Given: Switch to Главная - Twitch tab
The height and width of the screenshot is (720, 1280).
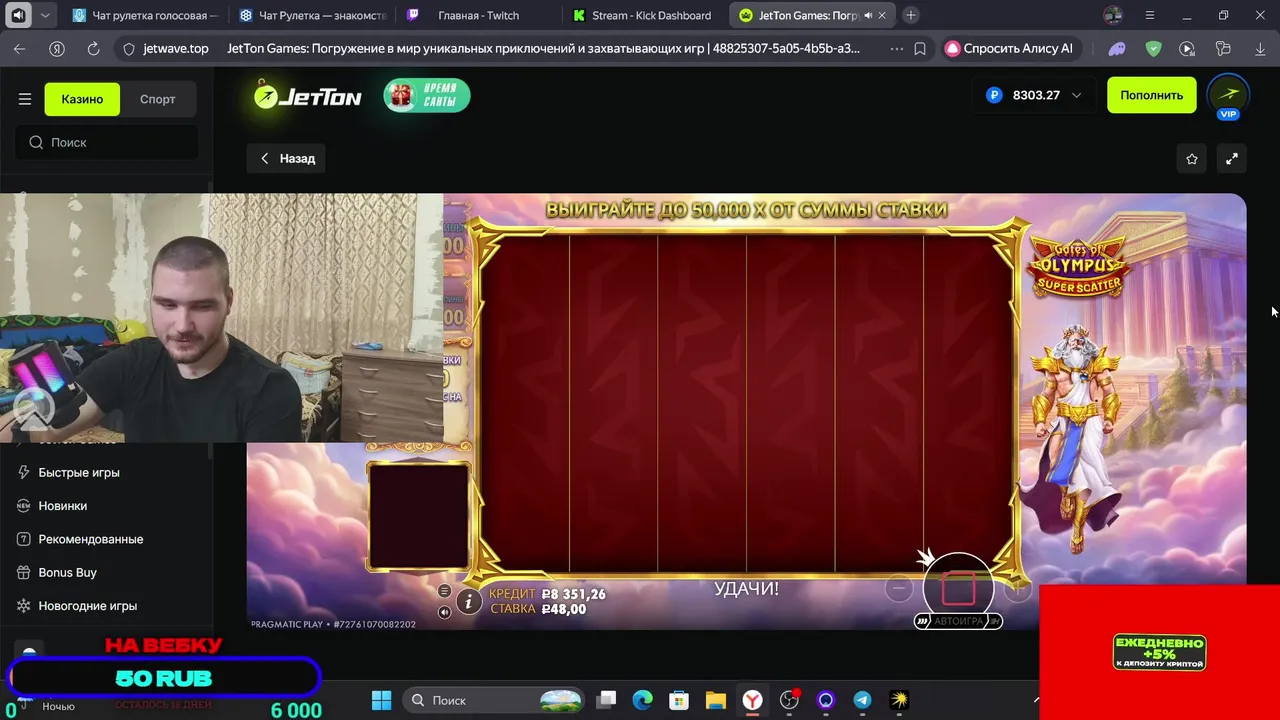Looking at the screenshot, I should [479, 15].
